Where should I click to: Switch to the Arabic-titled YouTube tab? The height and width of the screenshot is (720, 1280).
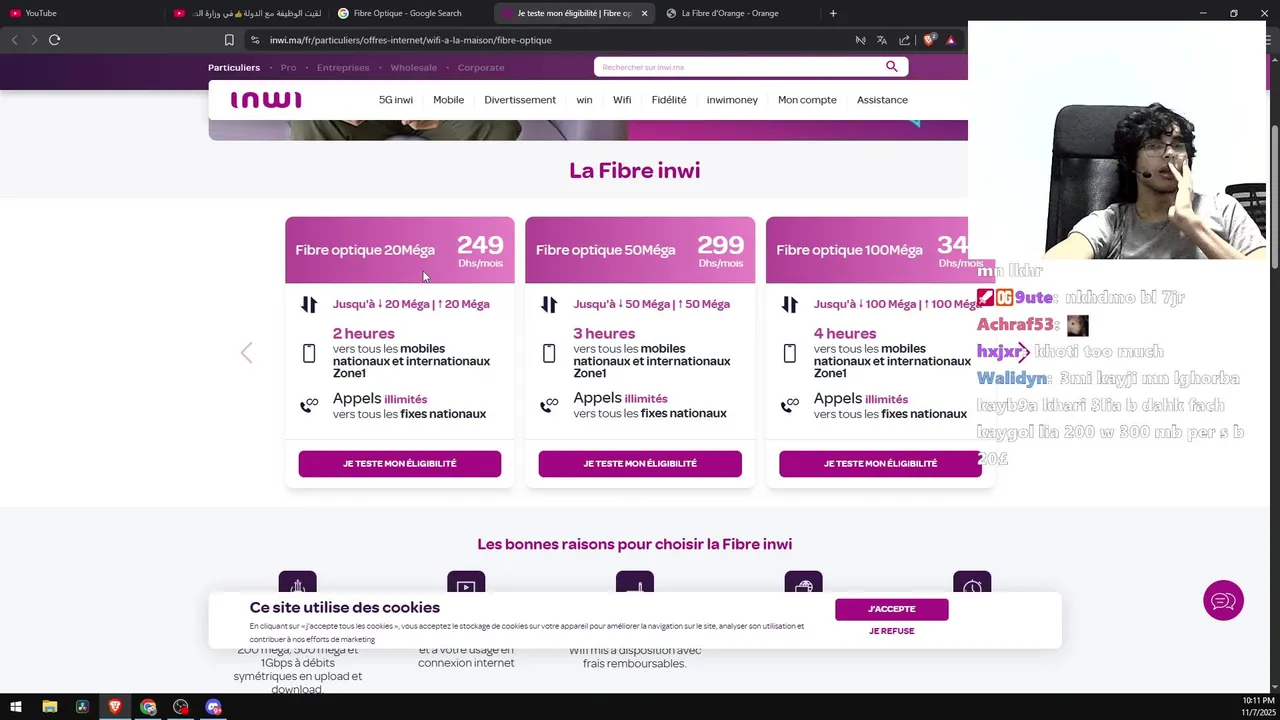[x=245, y=13]
